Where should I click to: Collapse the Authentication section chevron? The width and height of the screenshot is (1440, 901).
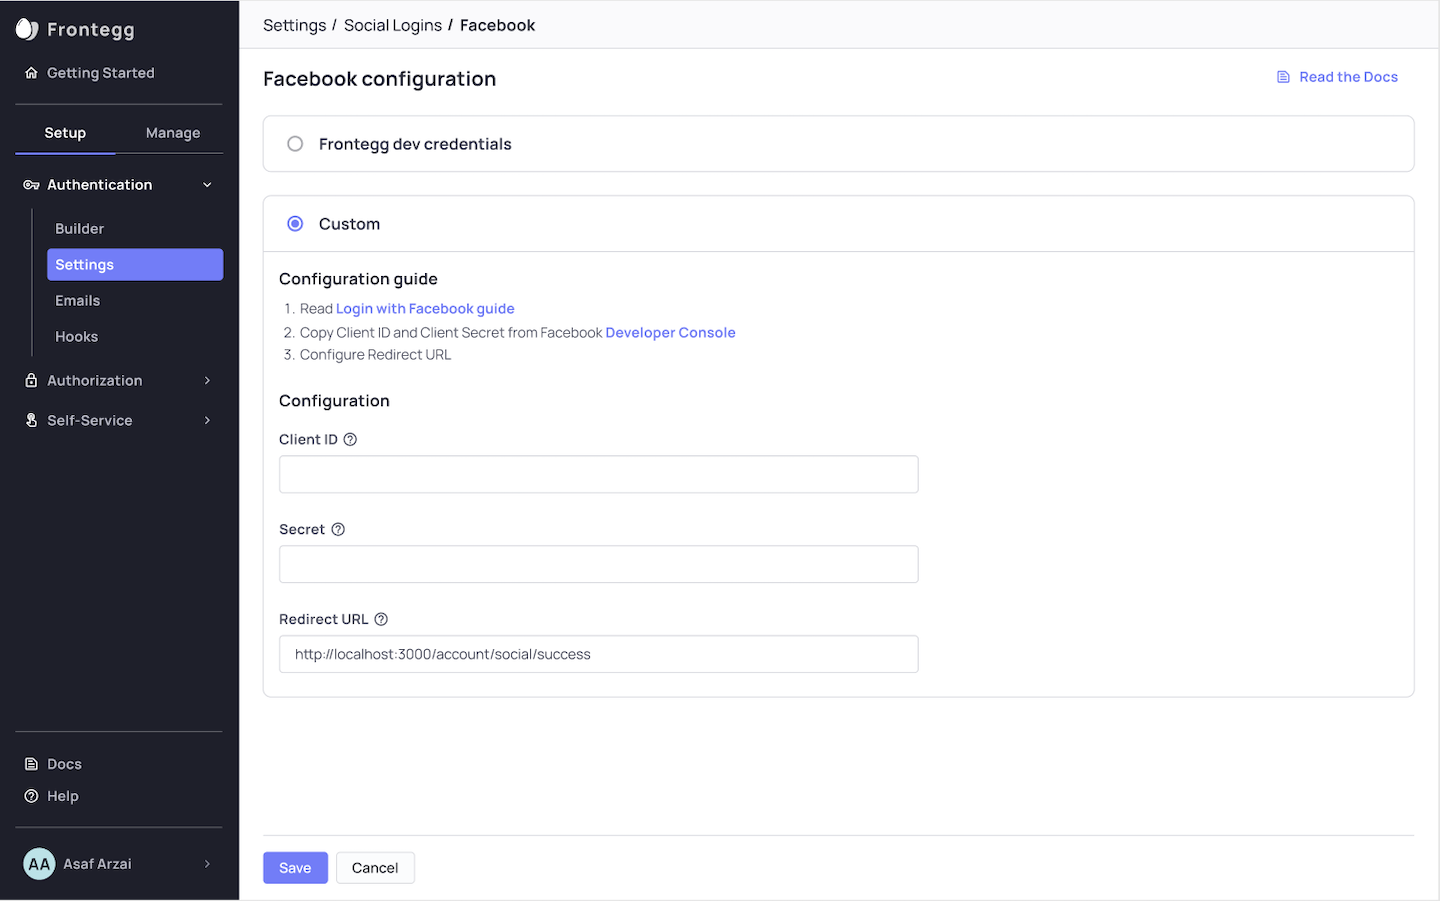click(207, 185)
